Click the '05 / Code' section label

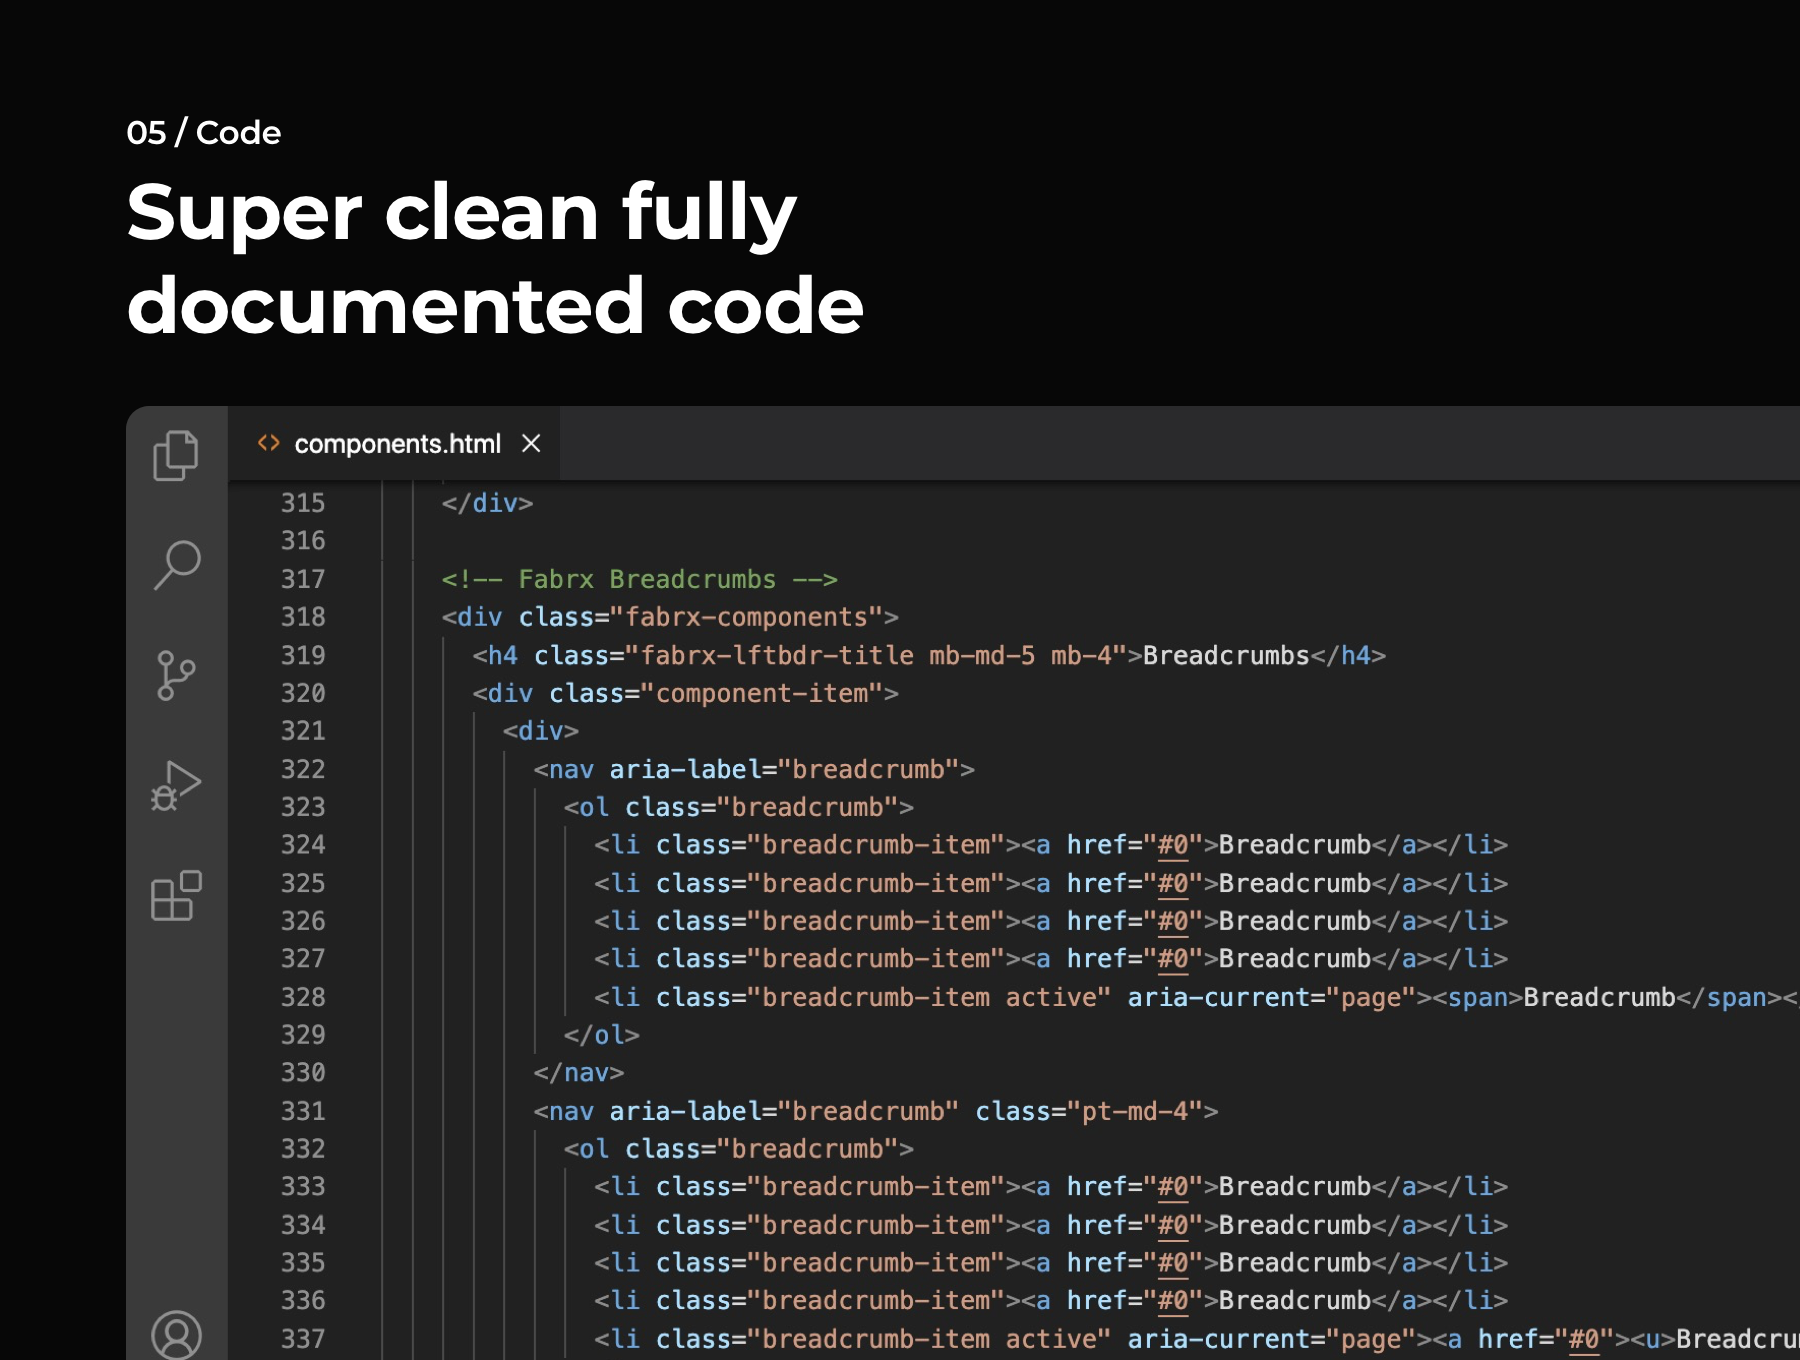pyautogui.click(x=204, y=133)
